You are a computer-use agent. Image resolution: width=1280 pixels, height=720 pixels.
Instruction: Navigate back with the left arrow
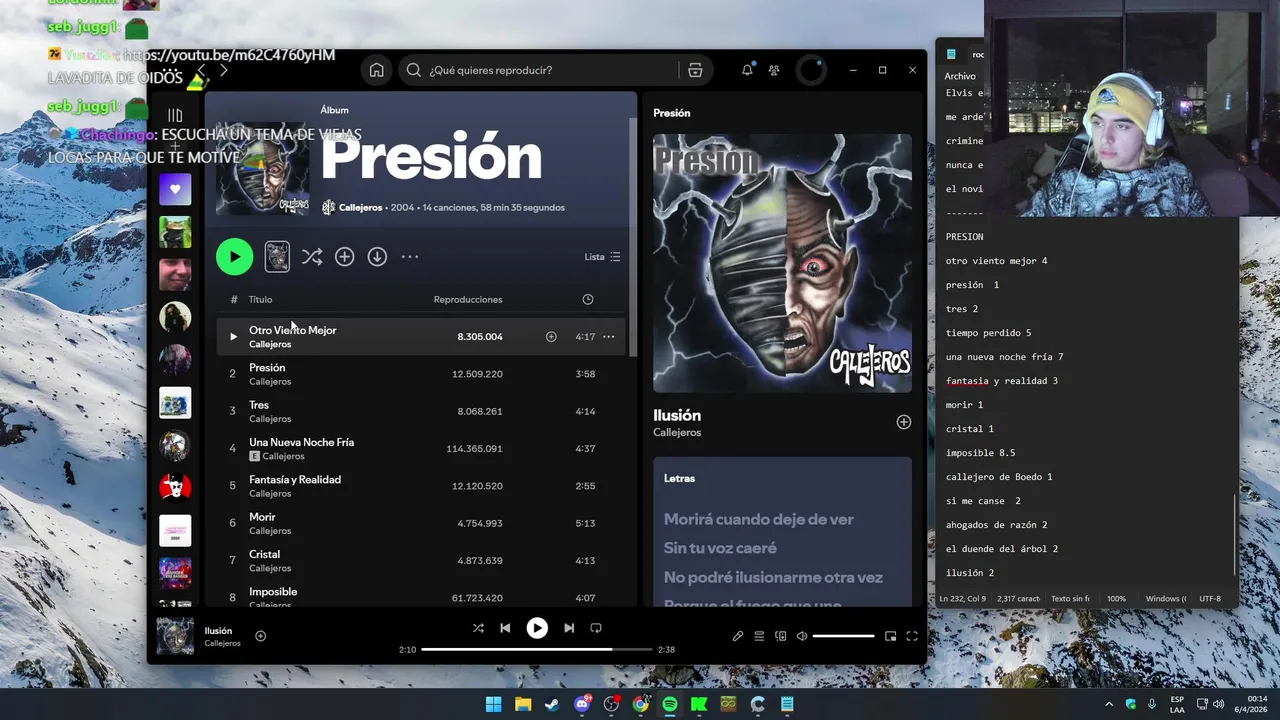click(201, 70)
